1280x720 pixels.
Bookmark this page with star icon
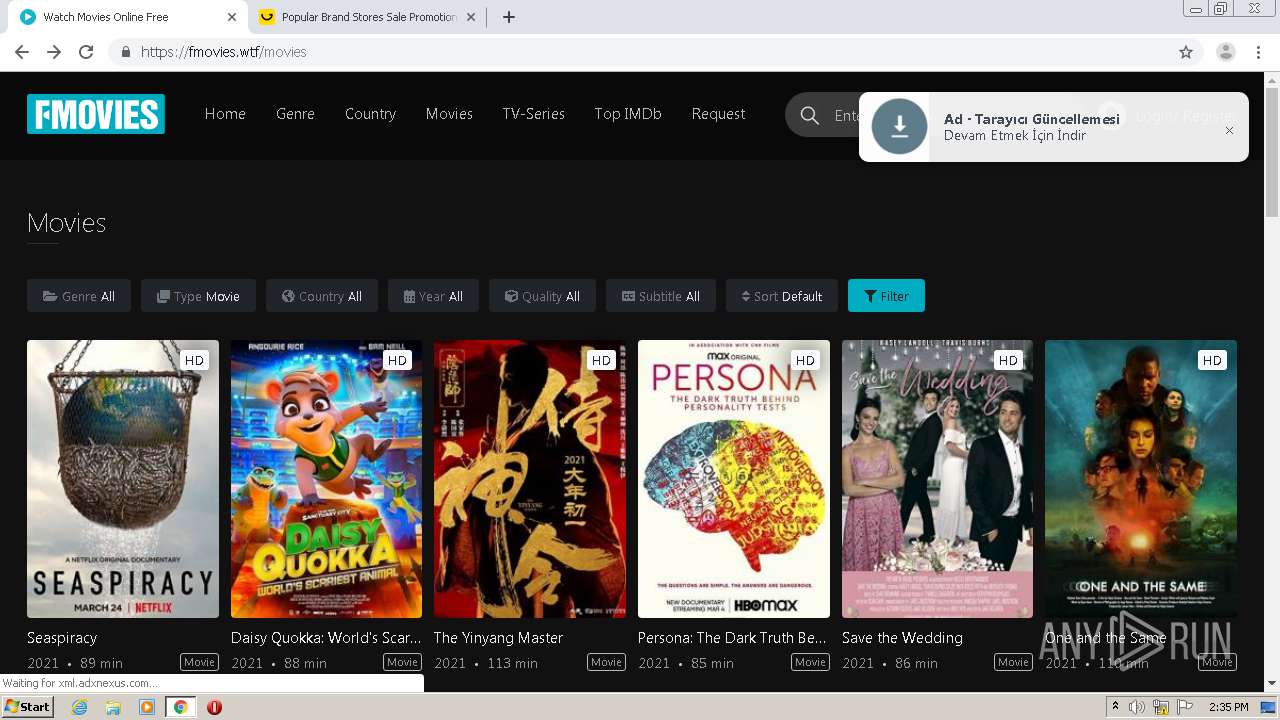1186,52
